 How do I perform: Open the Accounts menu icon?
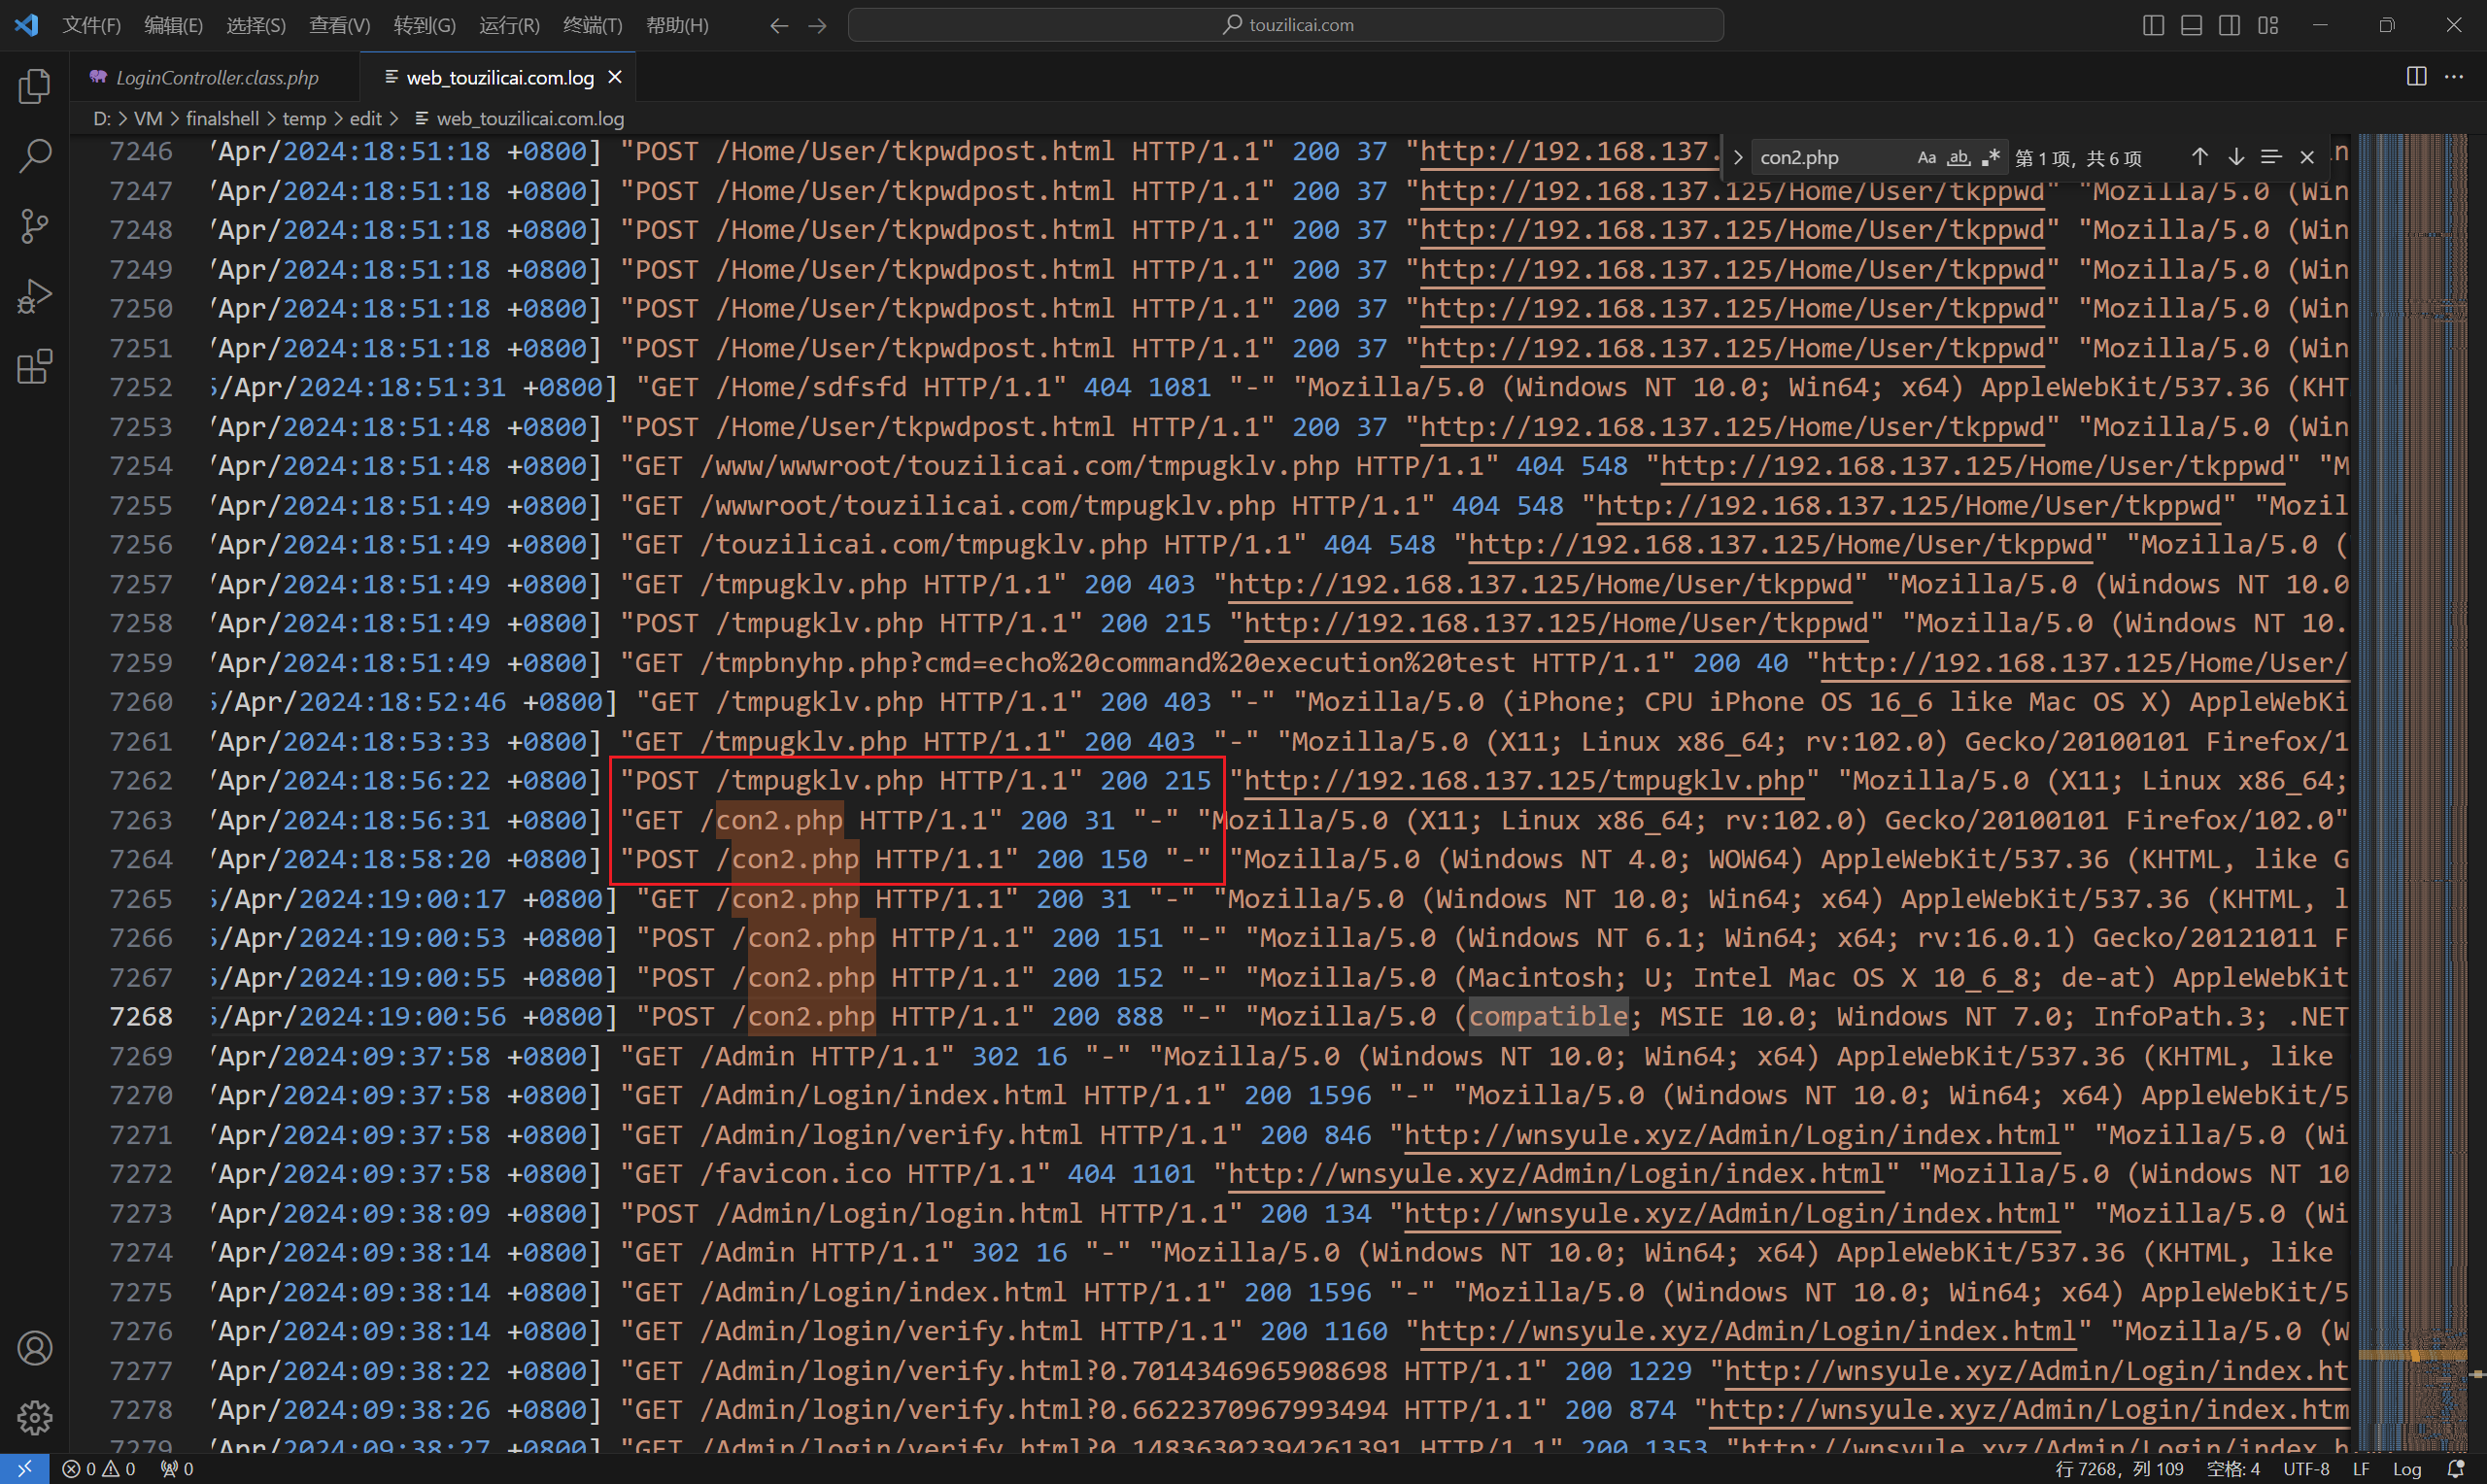[35, 1348]
